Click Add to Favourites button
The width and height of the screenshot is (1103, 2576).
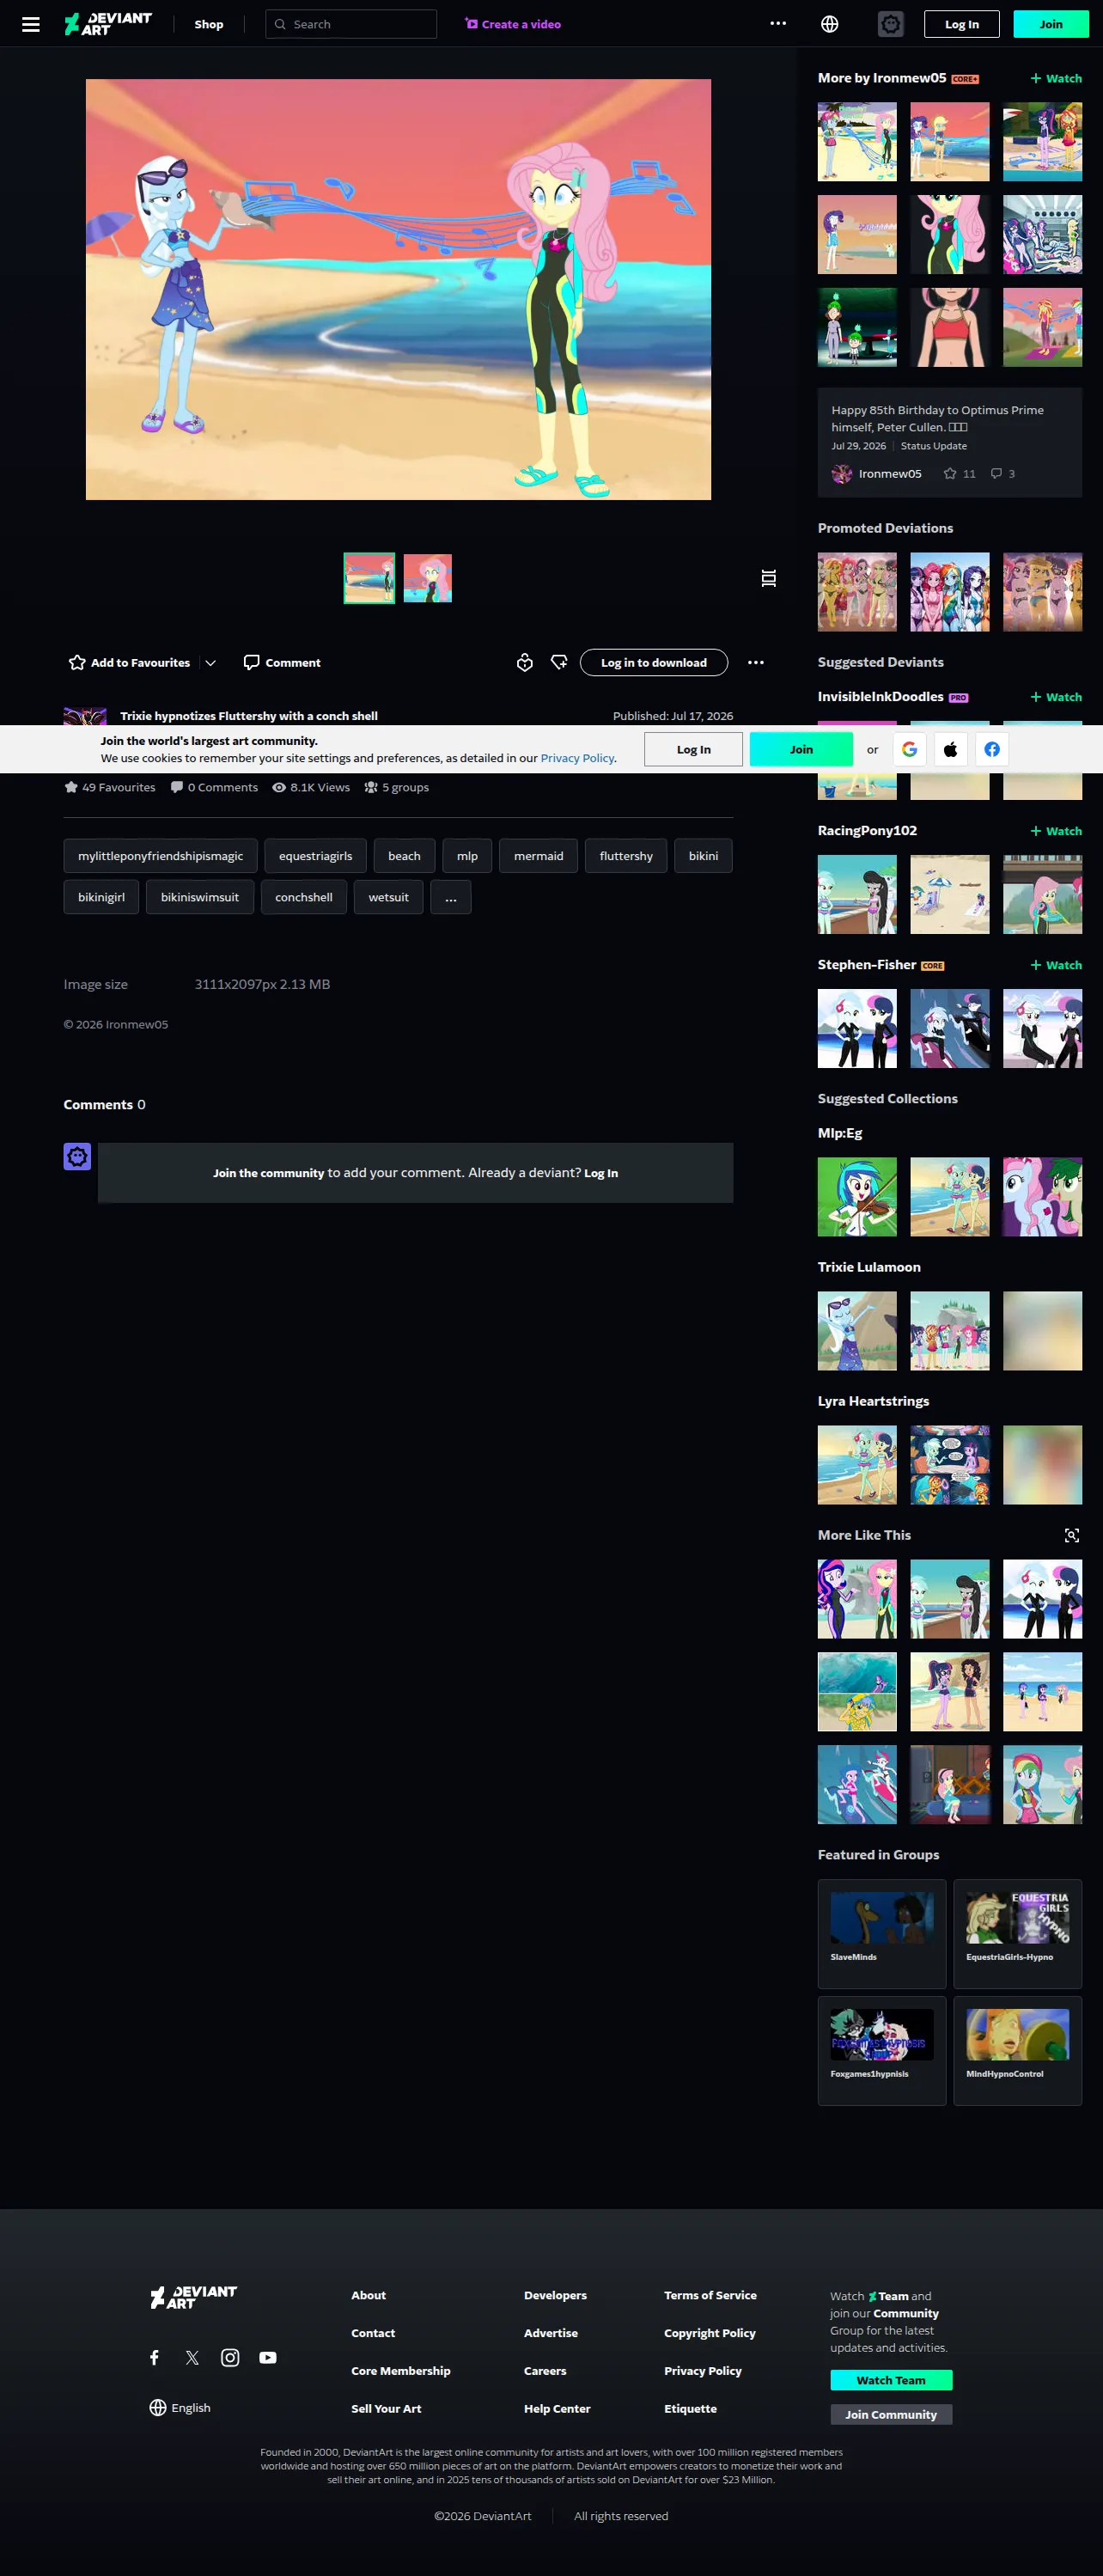129,663
